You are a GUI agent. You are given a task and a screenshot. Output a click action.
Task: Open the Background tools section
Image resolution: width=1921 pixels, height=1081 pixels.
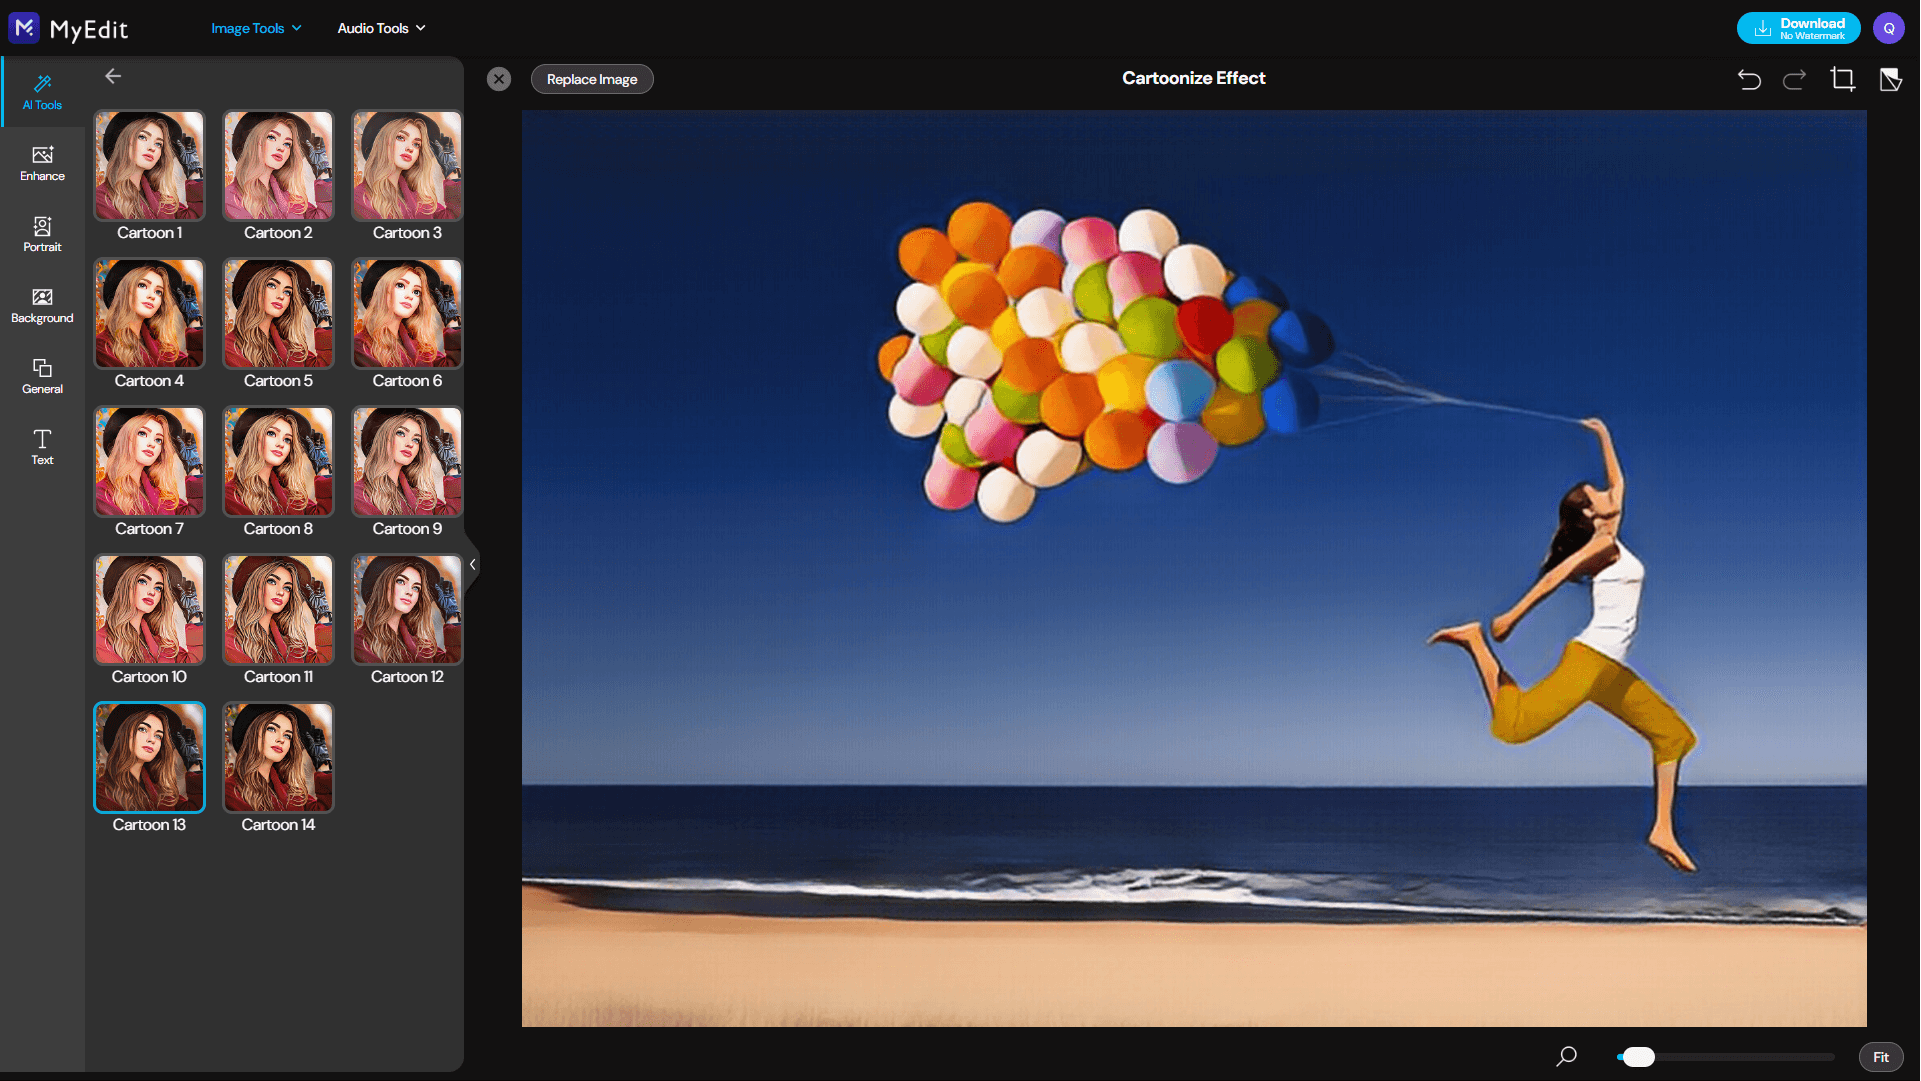coord(42,304)
